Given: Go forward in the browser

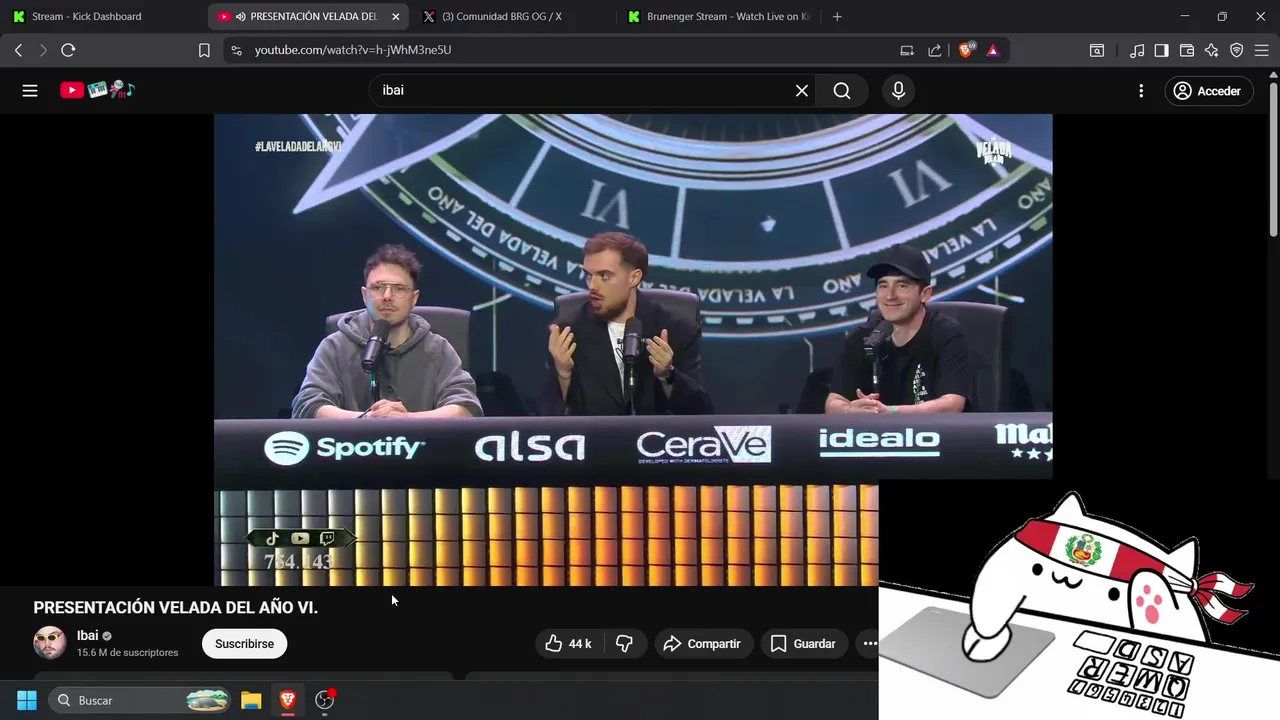Looking at the screenshot, I should 42,50.
